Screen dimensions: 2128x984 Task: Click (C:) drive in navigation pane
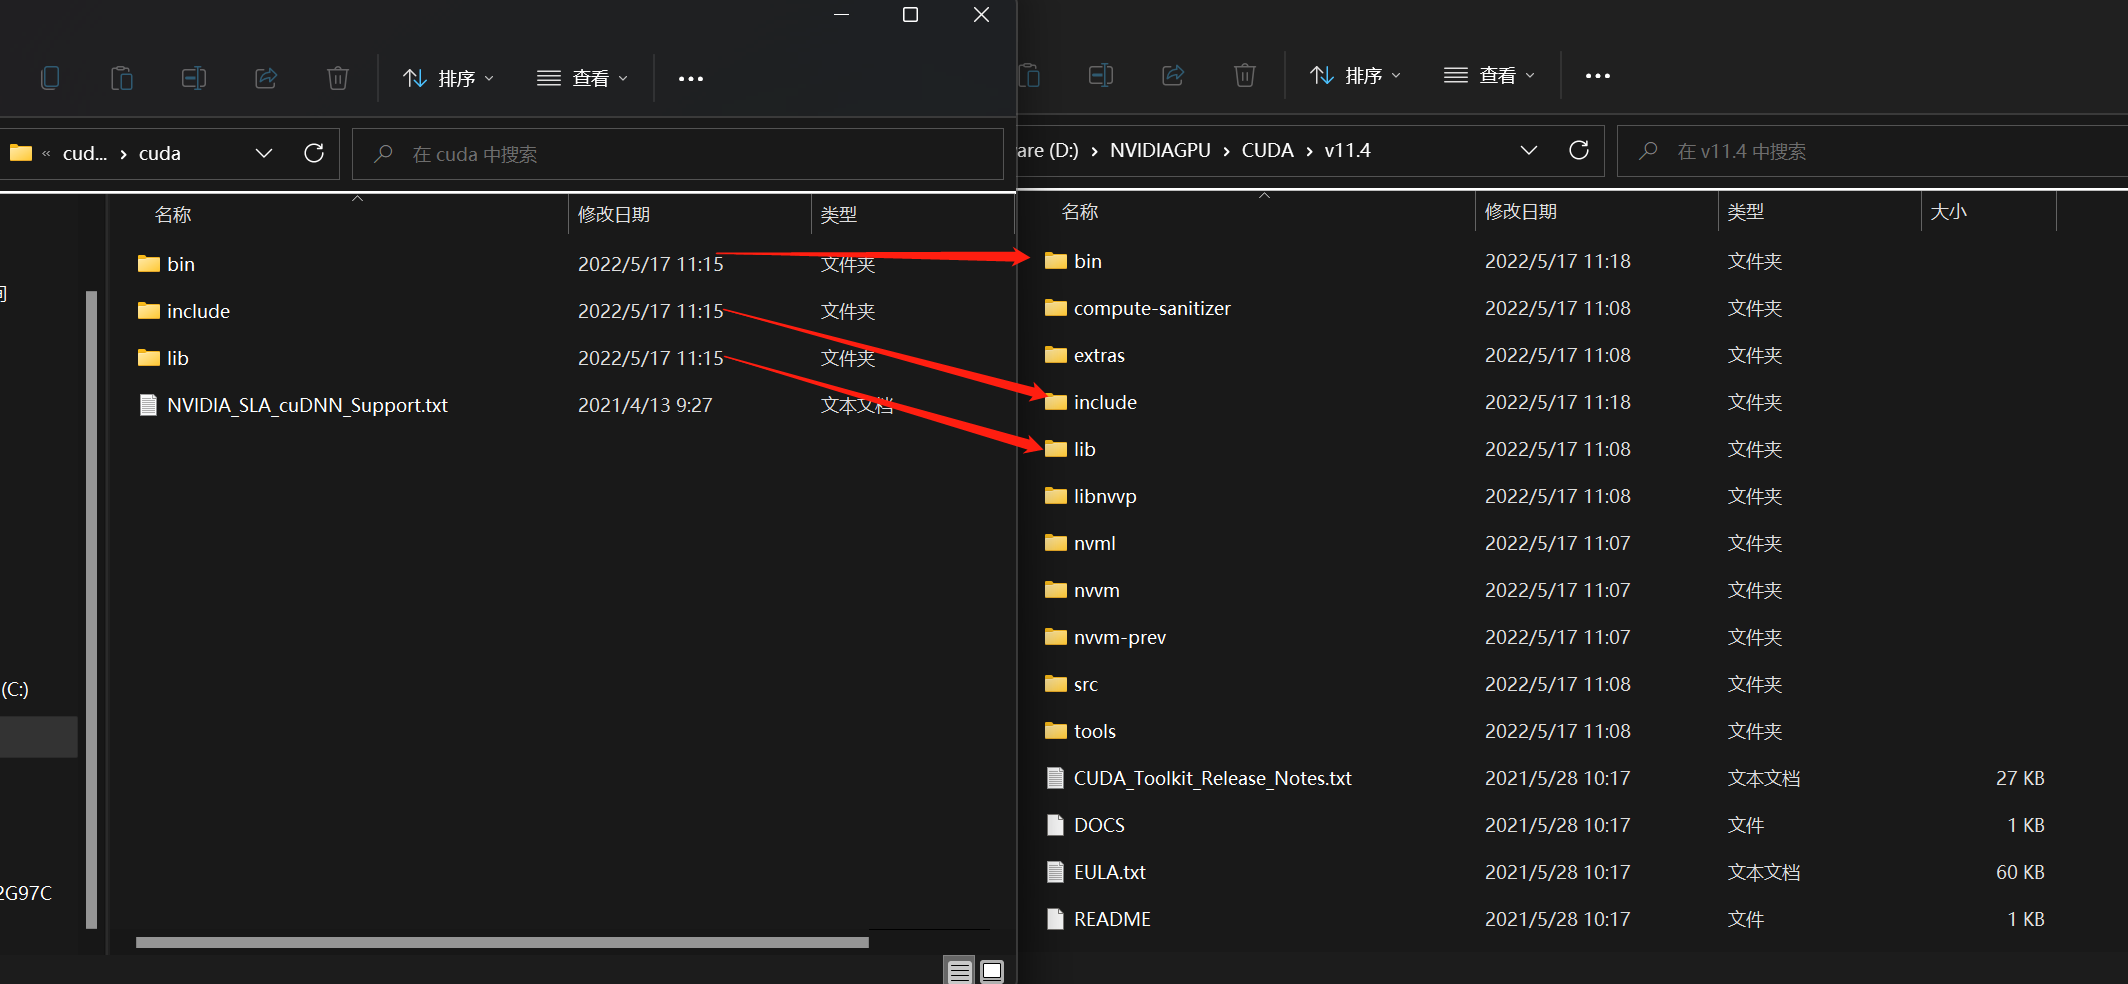[x=15, y=689]
